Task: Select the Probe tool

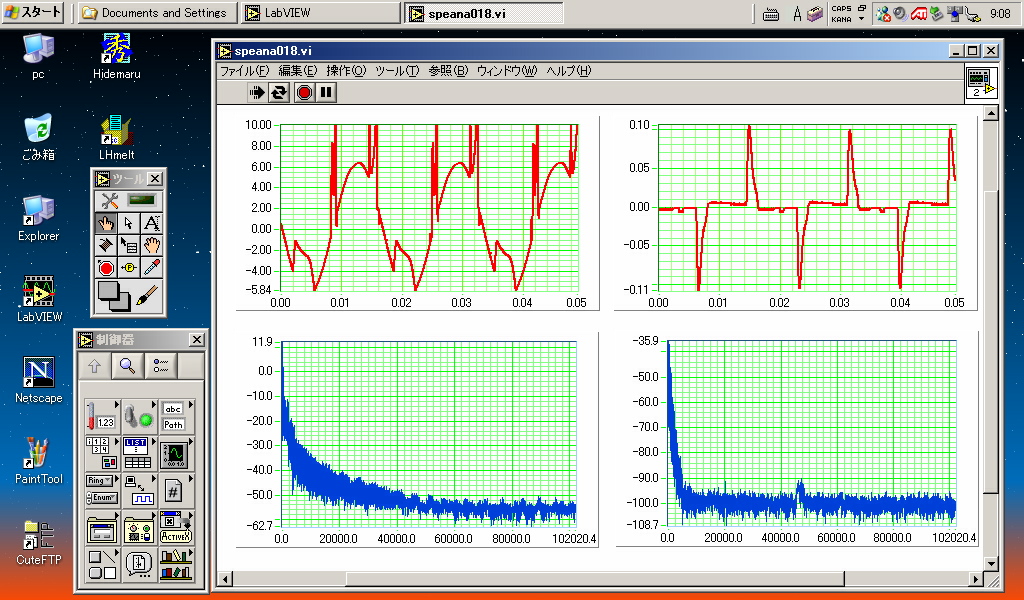Action: [x=128, y=268]
